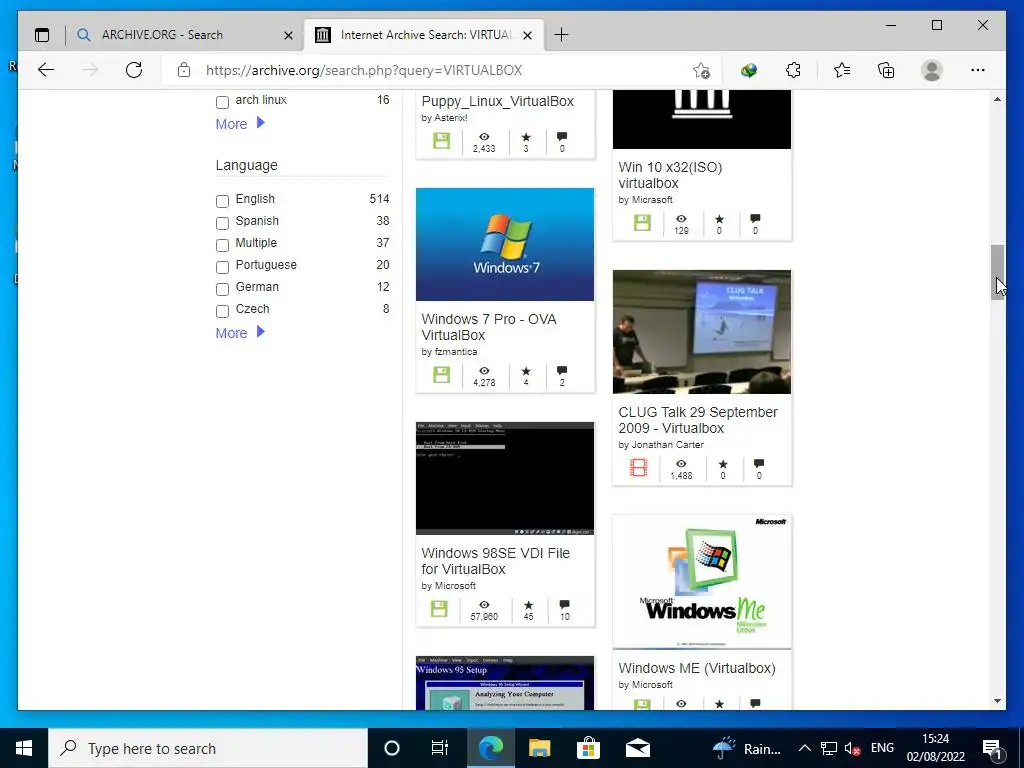The height and width of the screenshot is (768, 1024).
Task: Check the English language filter
Action: (222, 200)
